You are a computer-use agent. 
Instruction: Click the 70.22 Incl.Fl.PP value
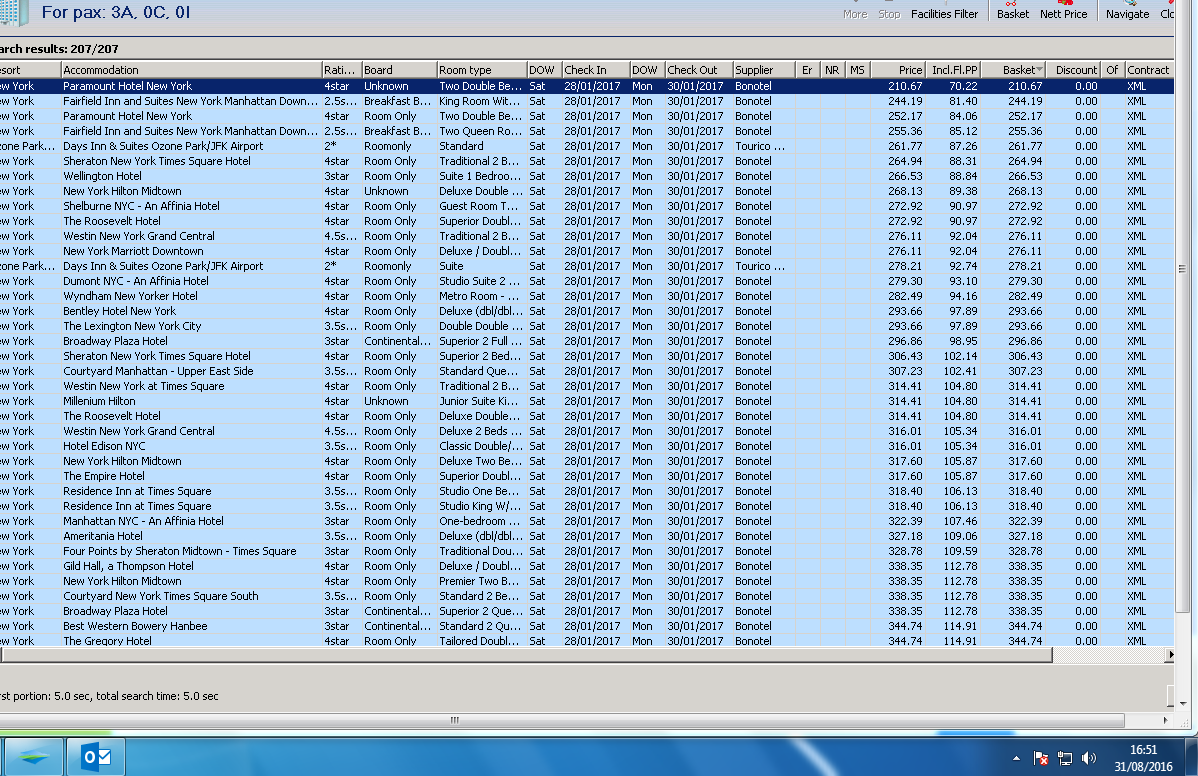click(963, 86)
